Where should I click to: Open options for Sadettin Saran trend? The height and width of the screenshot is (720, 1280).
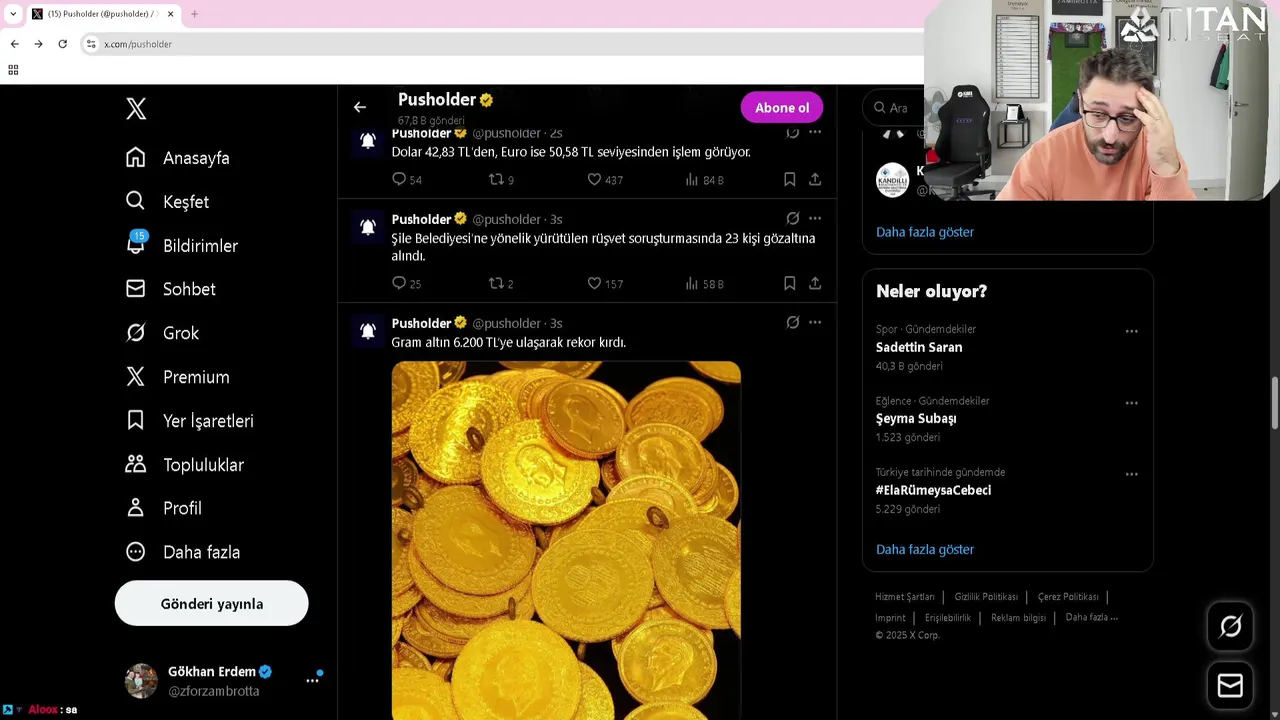point(1131,331)
